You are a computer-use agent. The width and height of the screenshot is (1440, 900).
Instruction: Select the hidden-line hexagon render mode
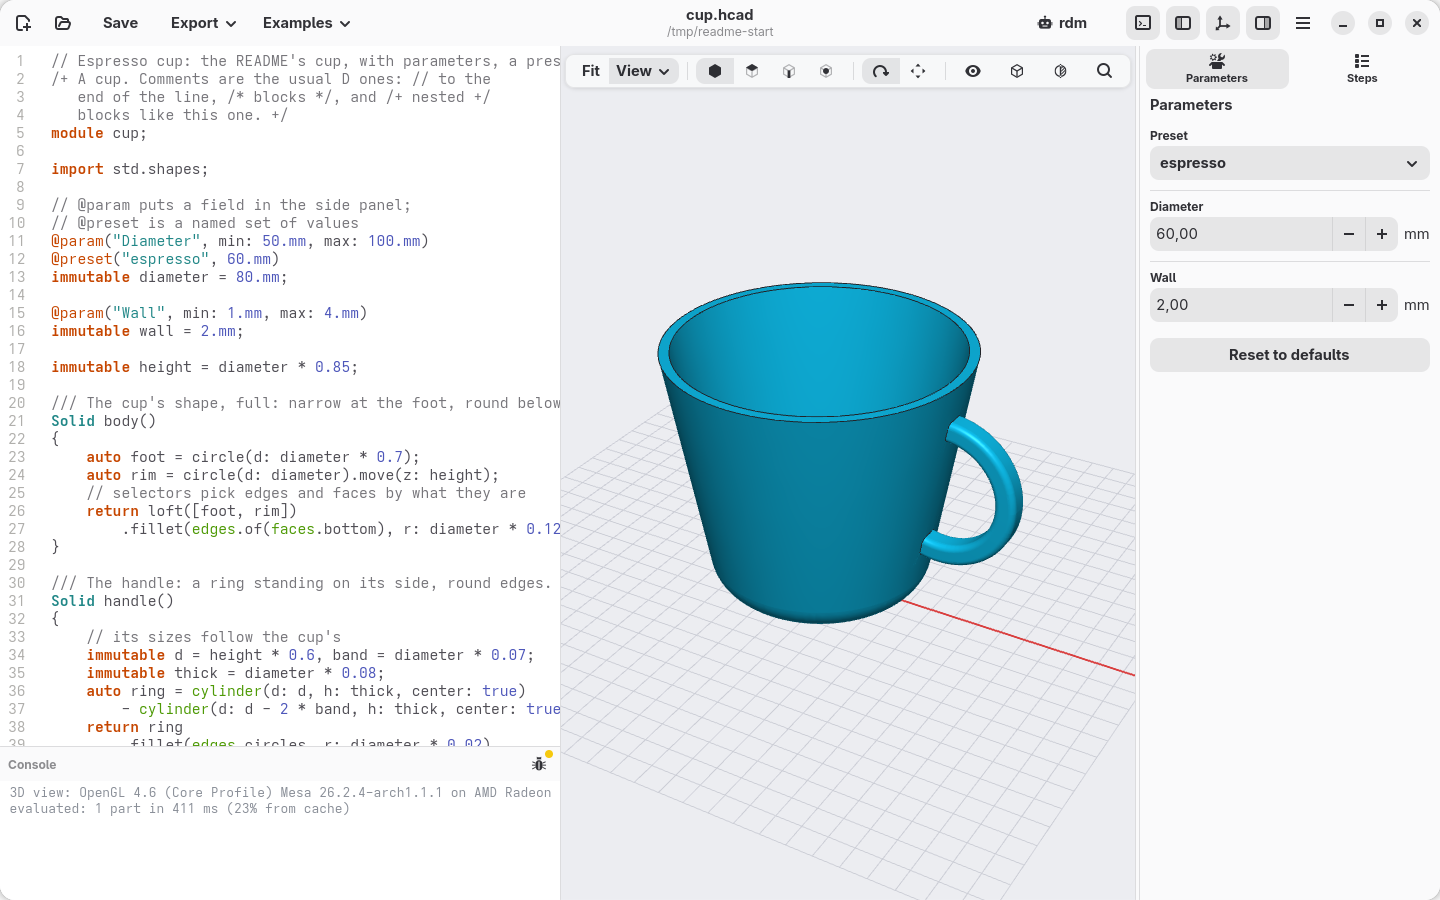tap(826, 71)
